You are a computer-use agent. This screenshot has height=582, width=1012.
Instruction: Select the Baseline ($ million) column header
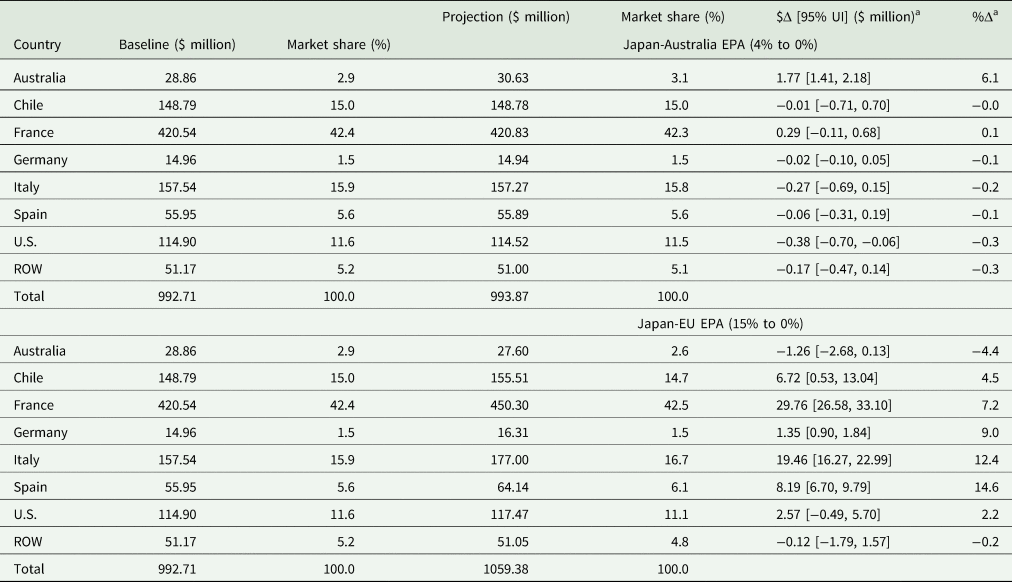click(x=177, y=45)
